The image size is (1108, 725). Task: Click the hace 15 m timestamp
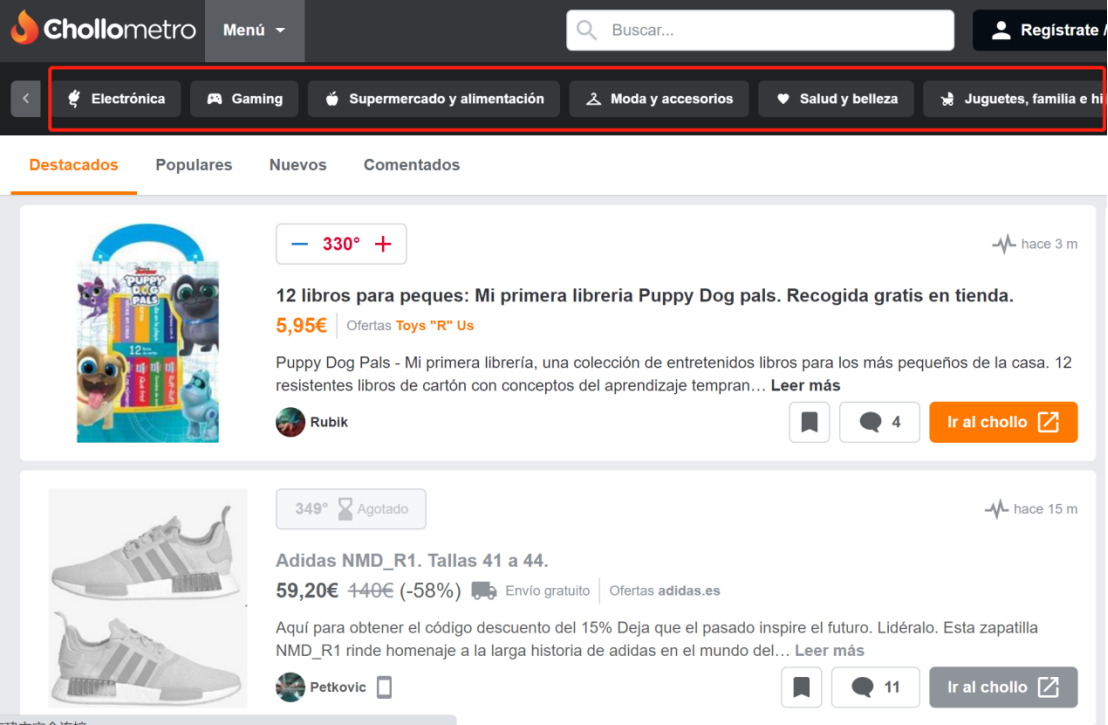pyautogui.click(x=1046, y=509)
